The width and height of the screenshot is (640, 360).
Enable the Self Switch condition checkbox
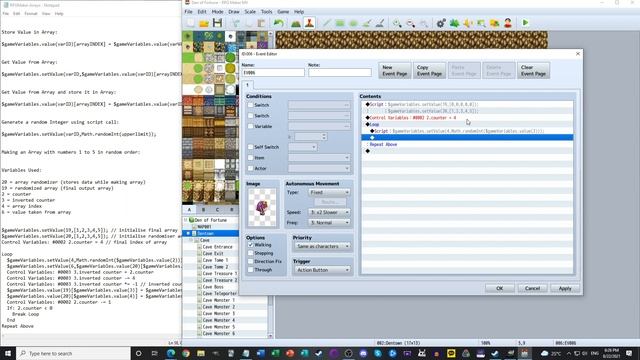[251, 147]
